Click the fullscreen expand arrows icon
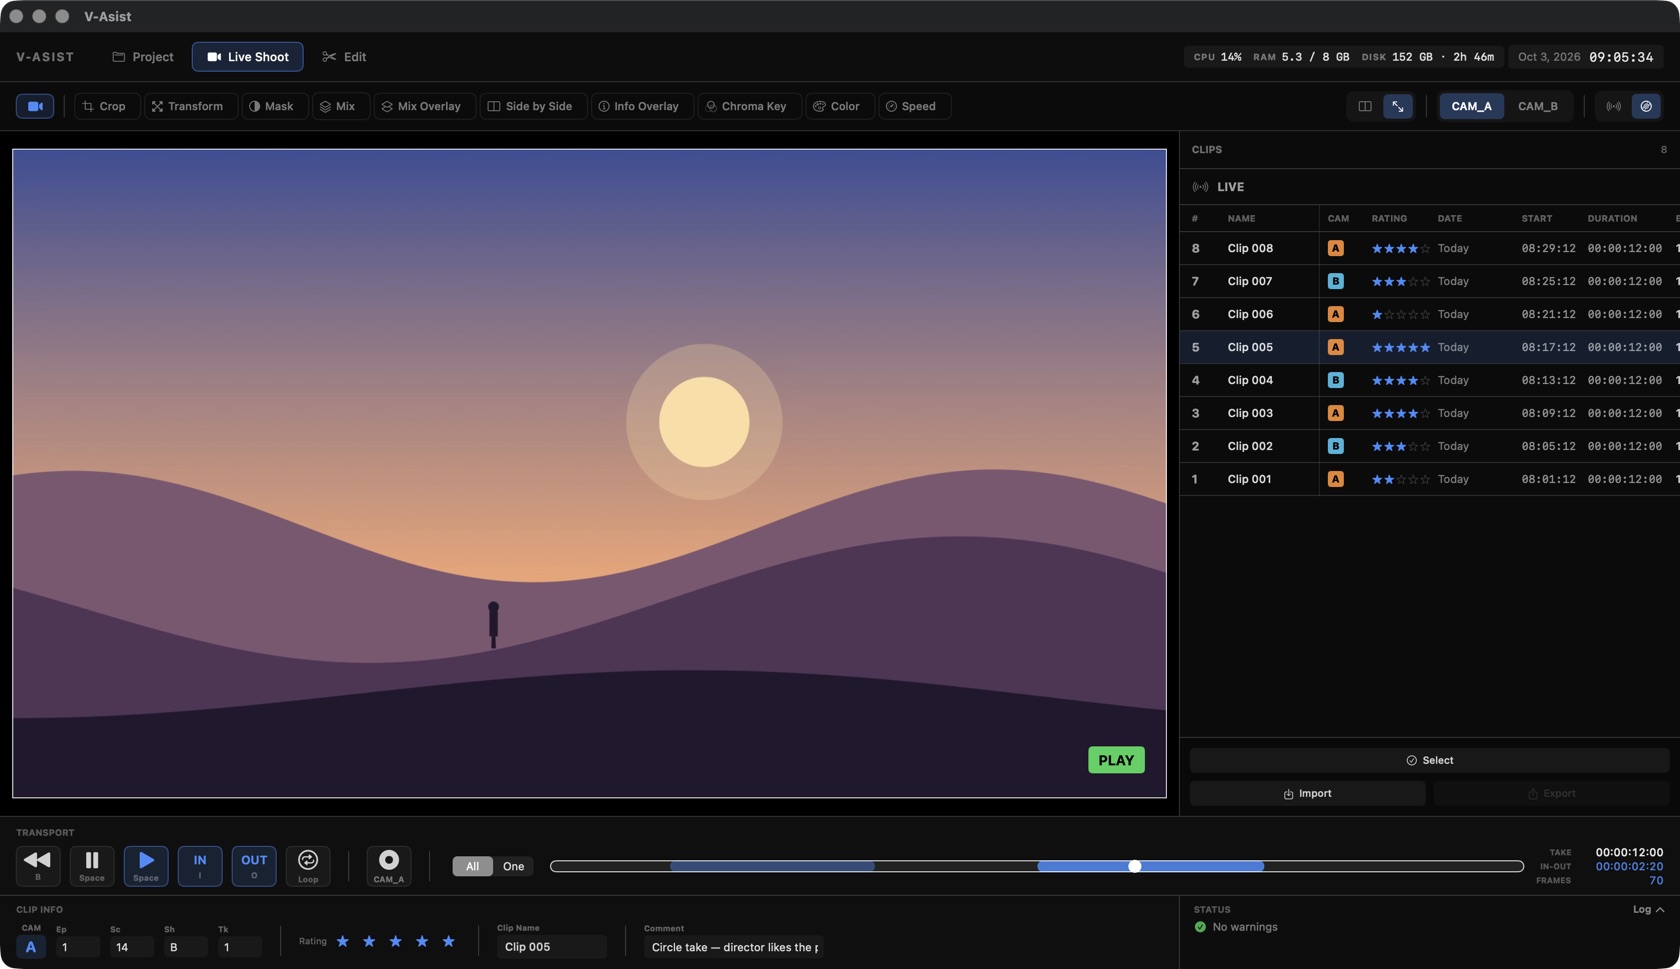 point(1398,106)
